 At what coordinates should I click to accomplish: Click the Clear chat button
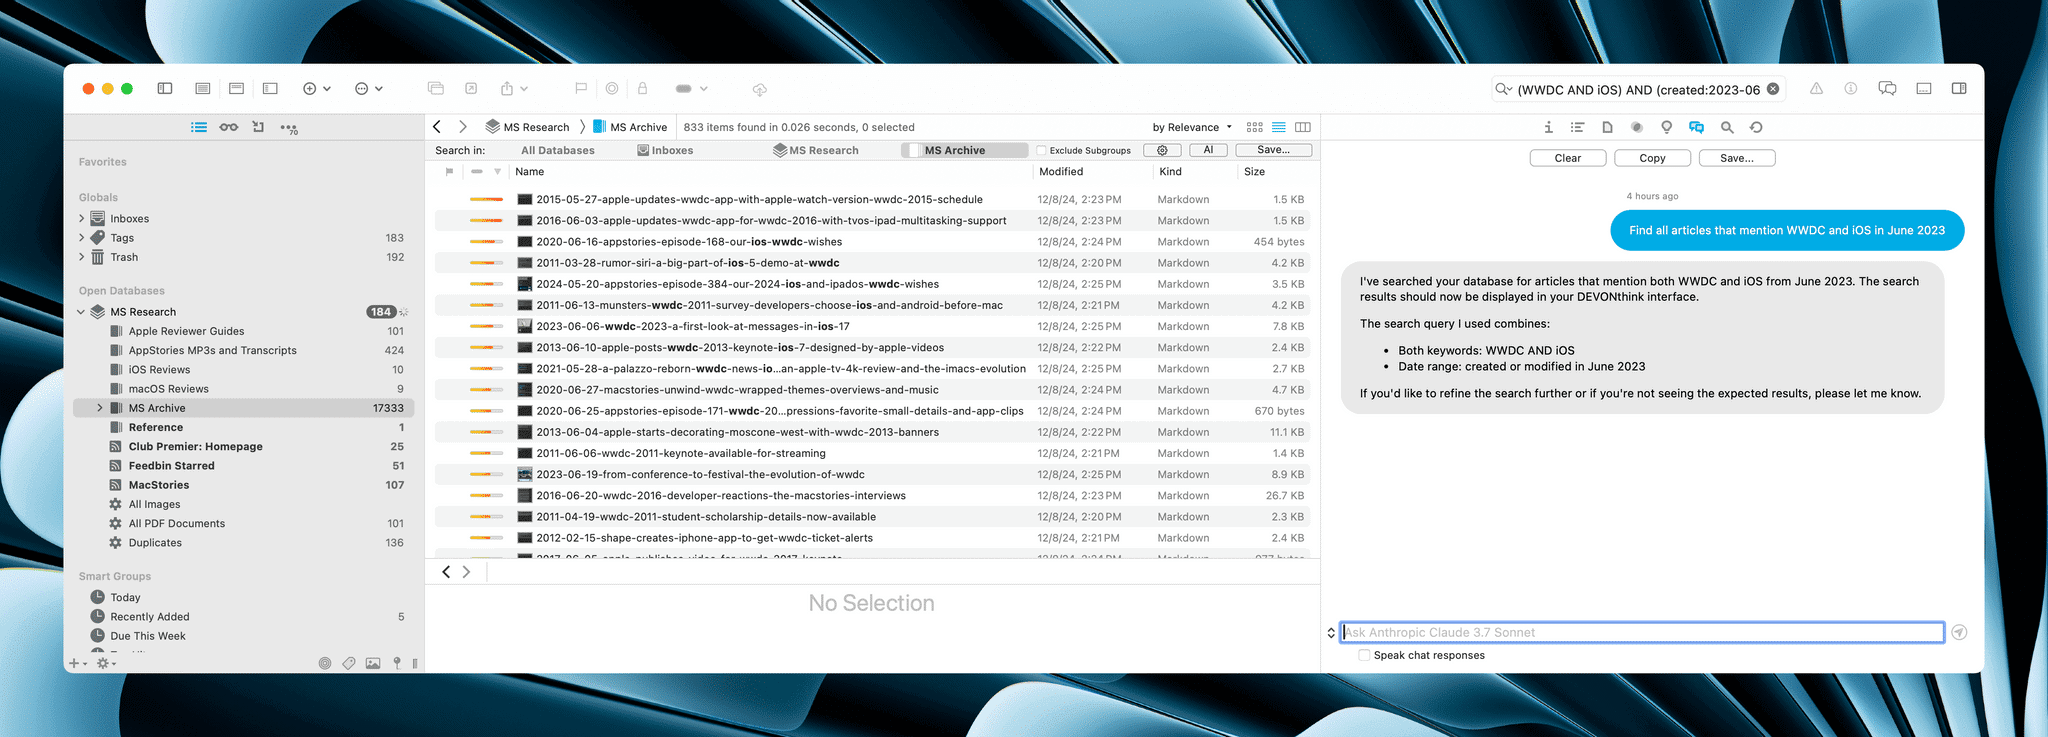(1568, 158)
